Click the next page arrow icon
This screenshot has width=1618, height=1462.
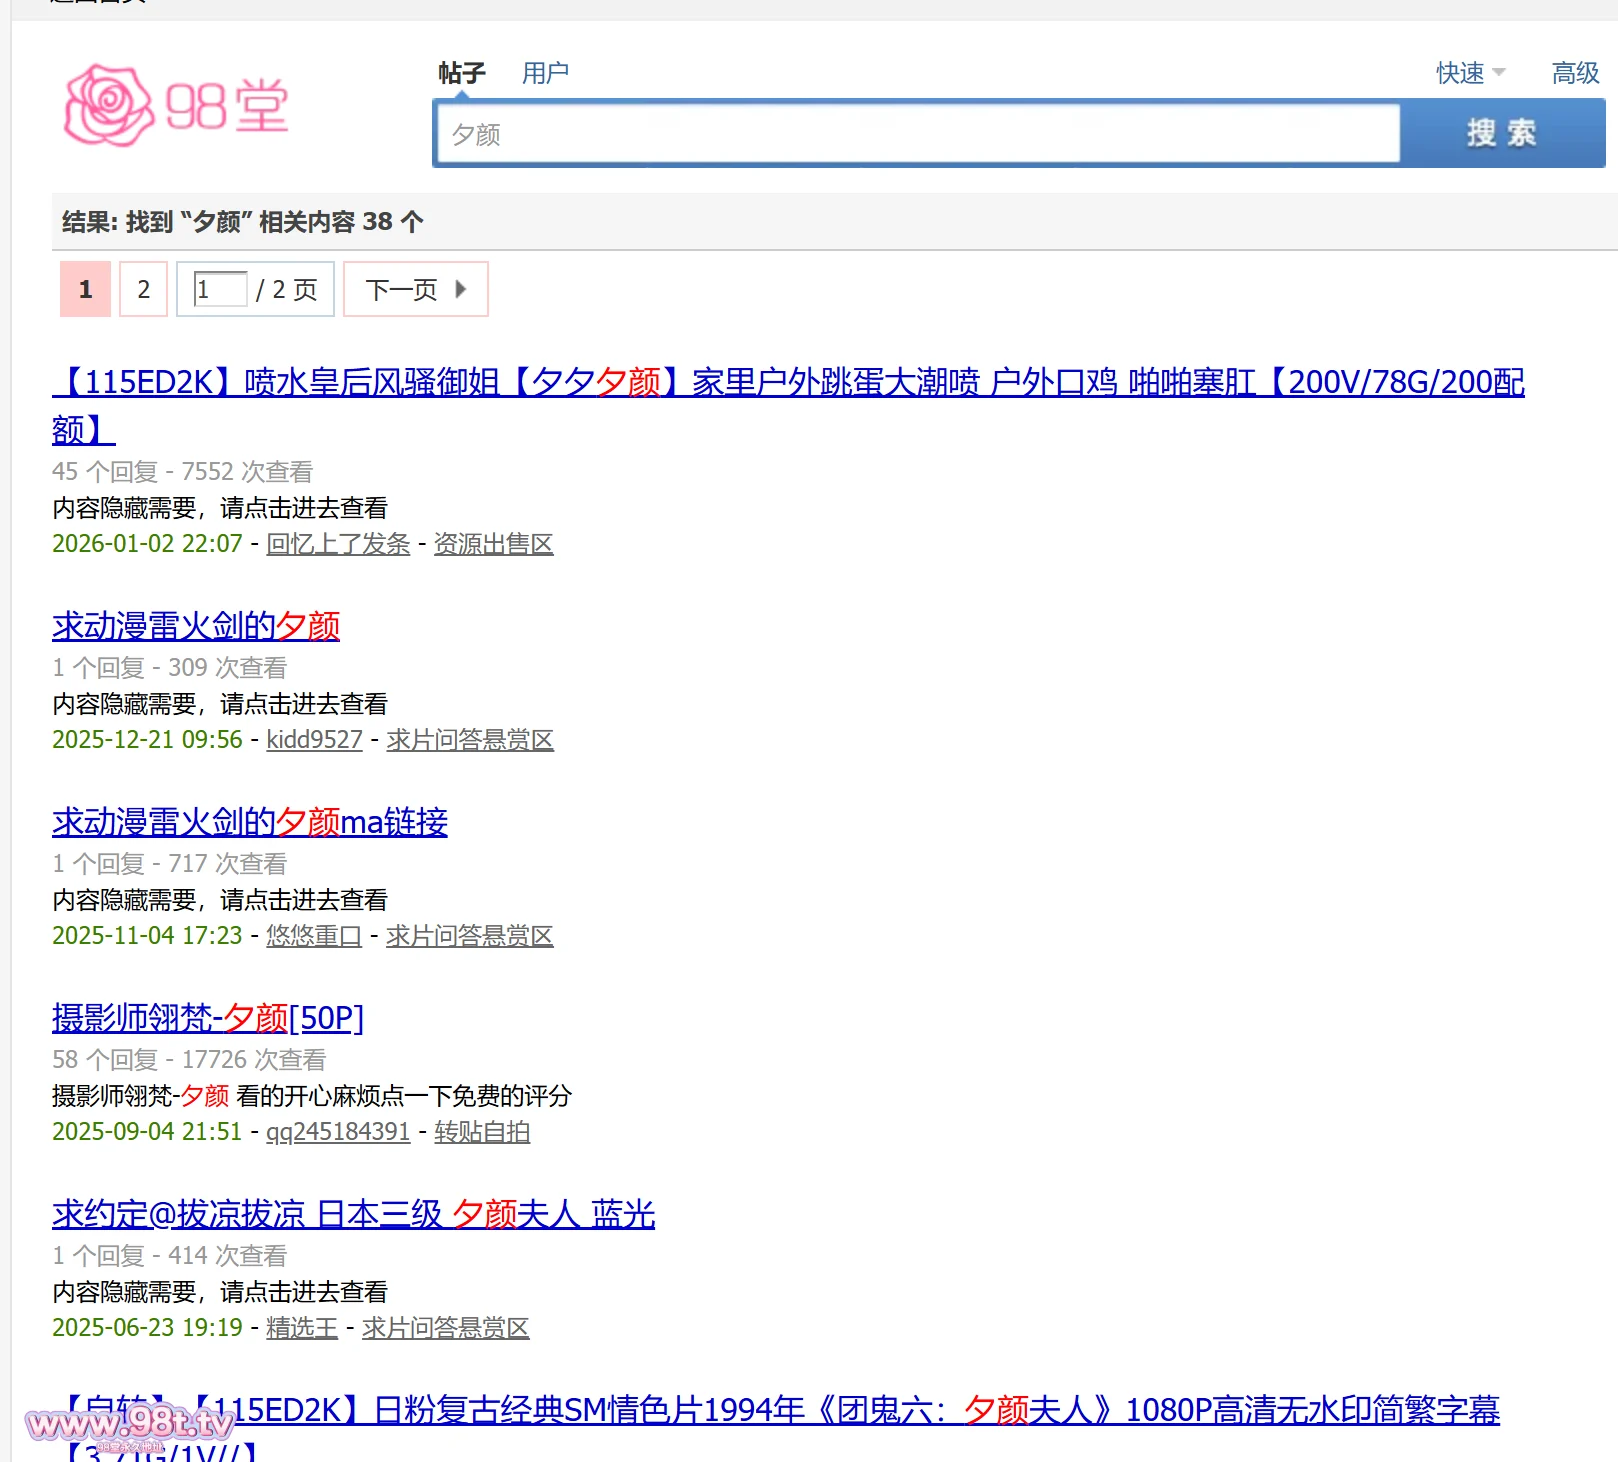[461, 290]
